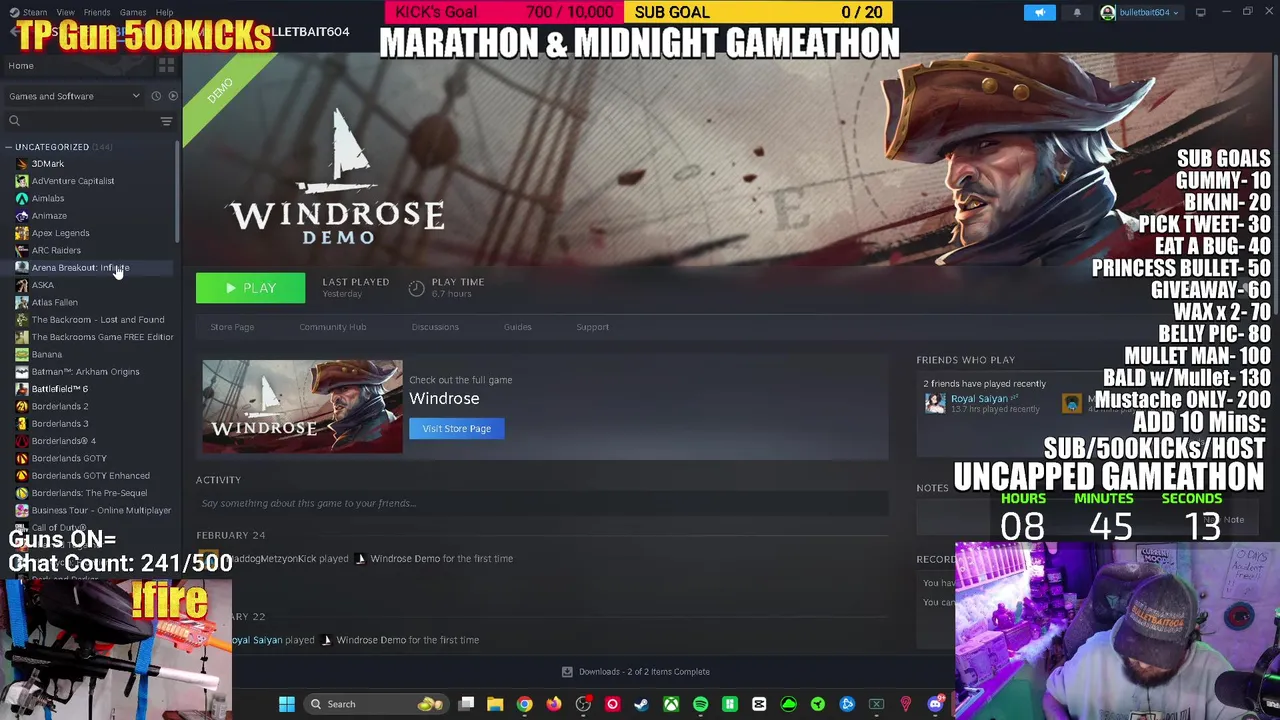Click the Steam announcements megaphone button
This screenshot has width=1280, height=720.
(1039, 12)
